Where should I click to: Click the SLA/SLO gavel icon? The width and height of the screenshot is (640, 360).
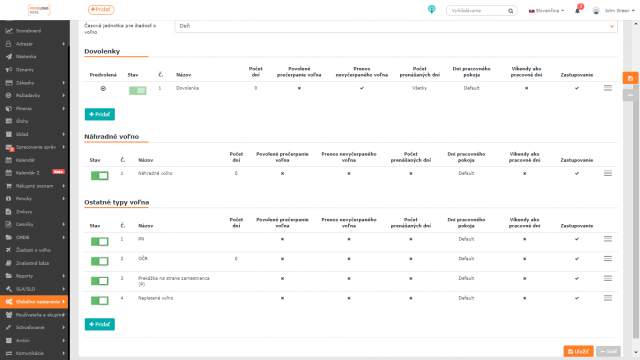pyautogui.click(x=9, y=289)
